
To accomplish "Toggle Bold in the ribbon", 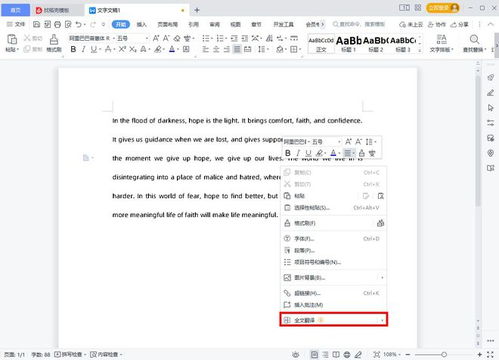I will pyautogui.click(x=73, y=49).
